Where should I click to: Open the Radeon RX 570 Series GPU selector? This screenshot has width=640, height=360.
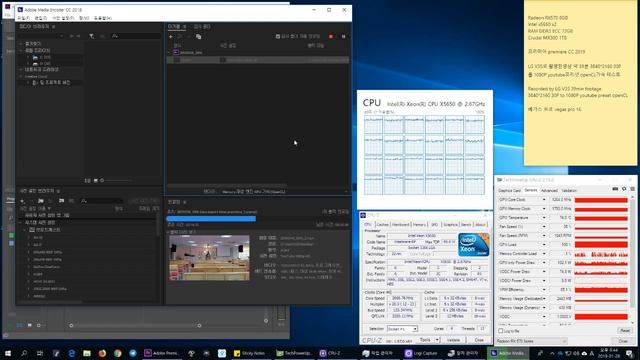coord(532,341)
